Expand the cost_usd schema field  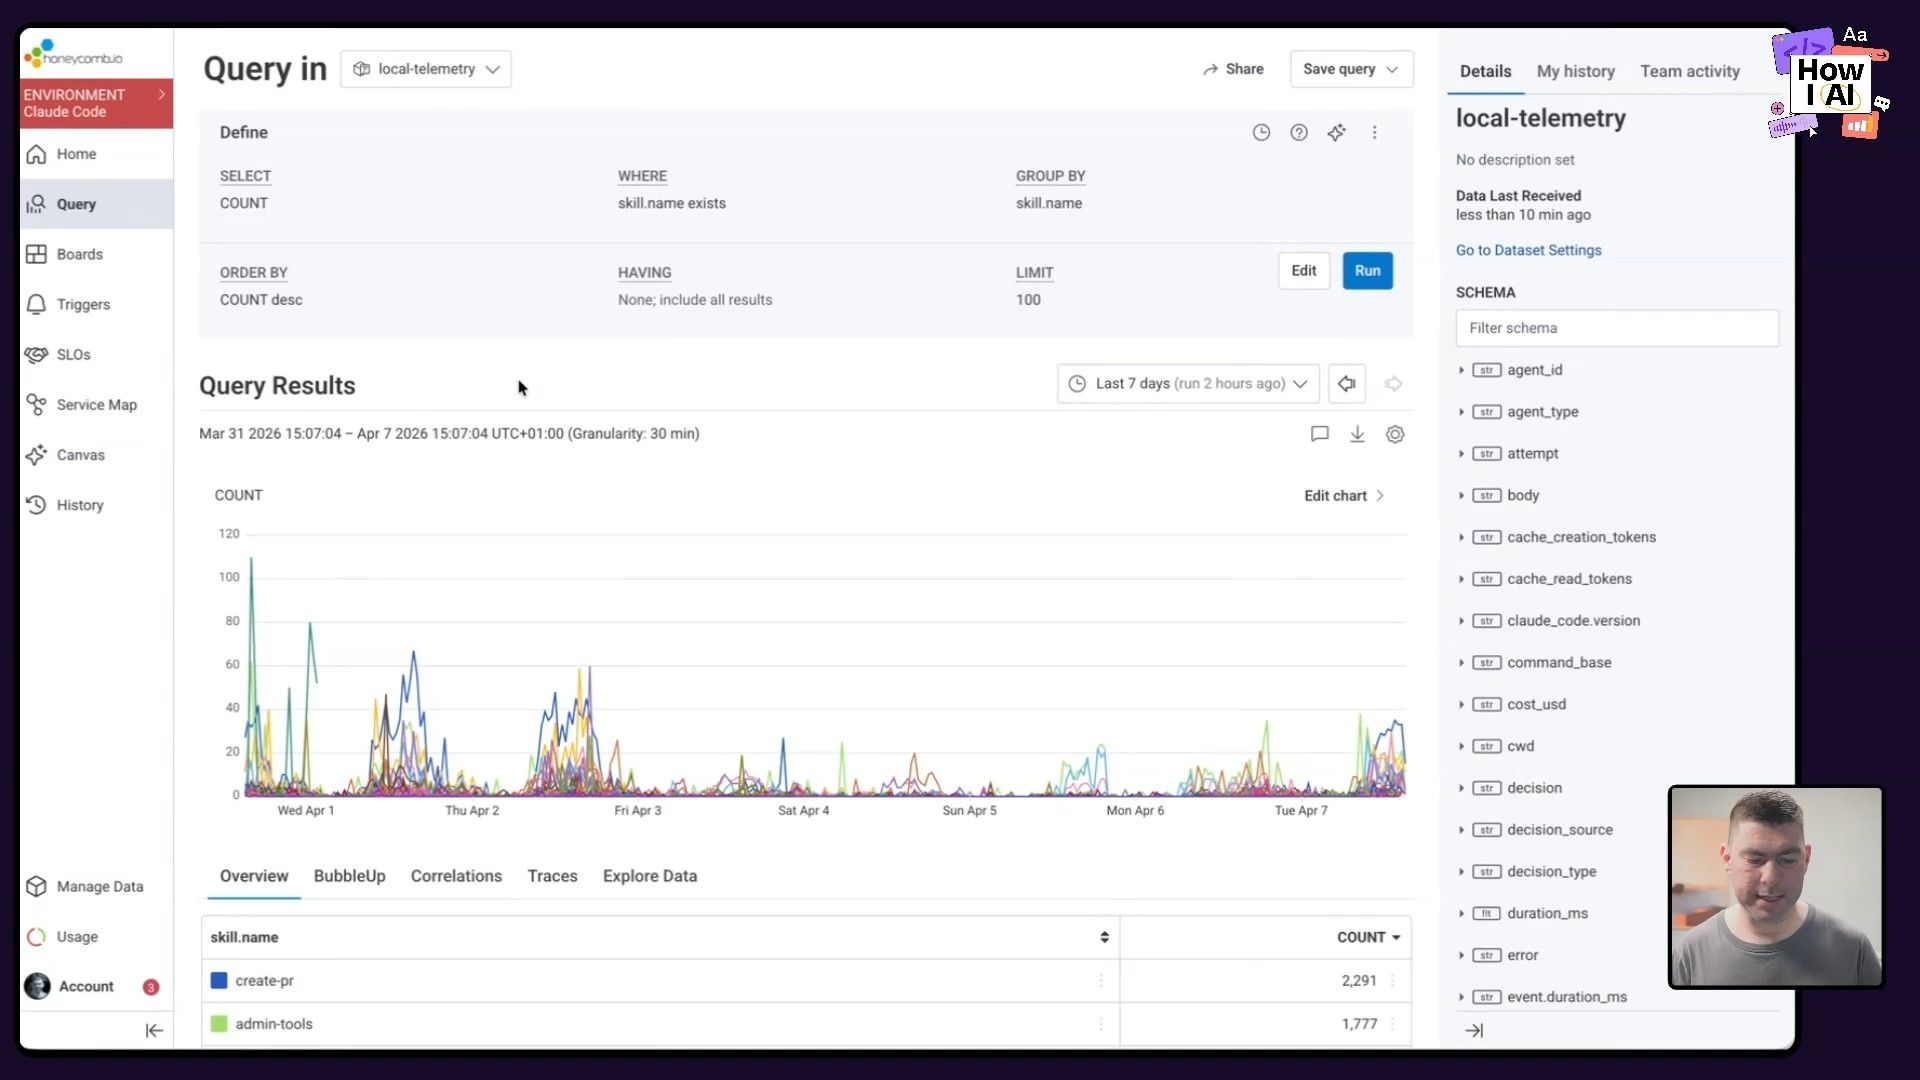click(x=1461, y=705)
